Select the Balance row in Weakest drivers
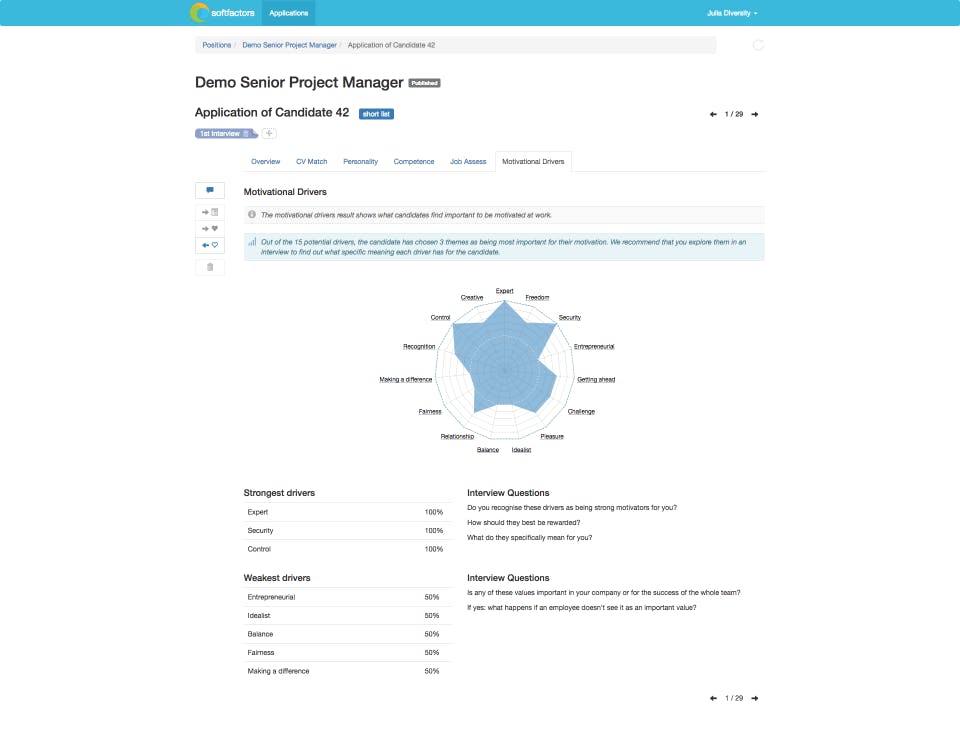Screen dimensions: 960x747 click(347, 634)
